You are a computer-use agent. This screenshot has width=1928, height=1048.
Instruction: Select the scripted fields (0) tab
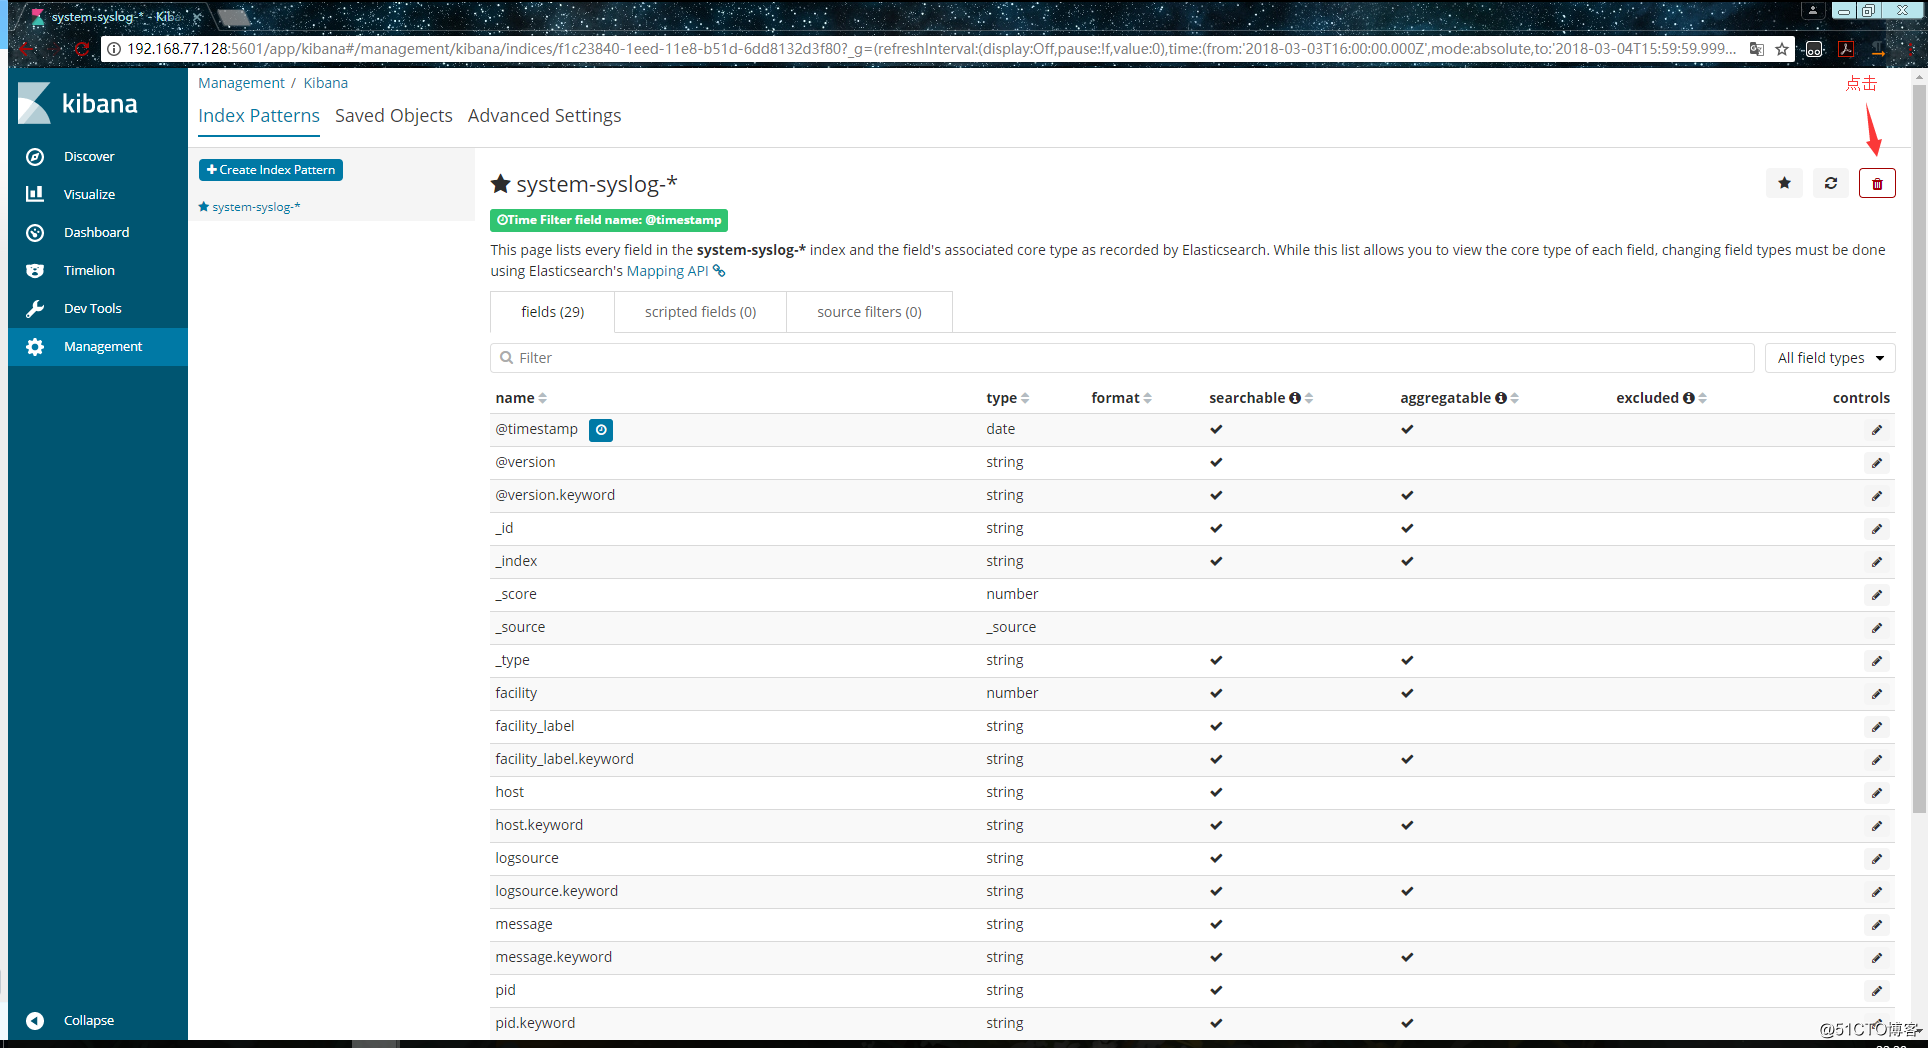(x=700, y=312)
